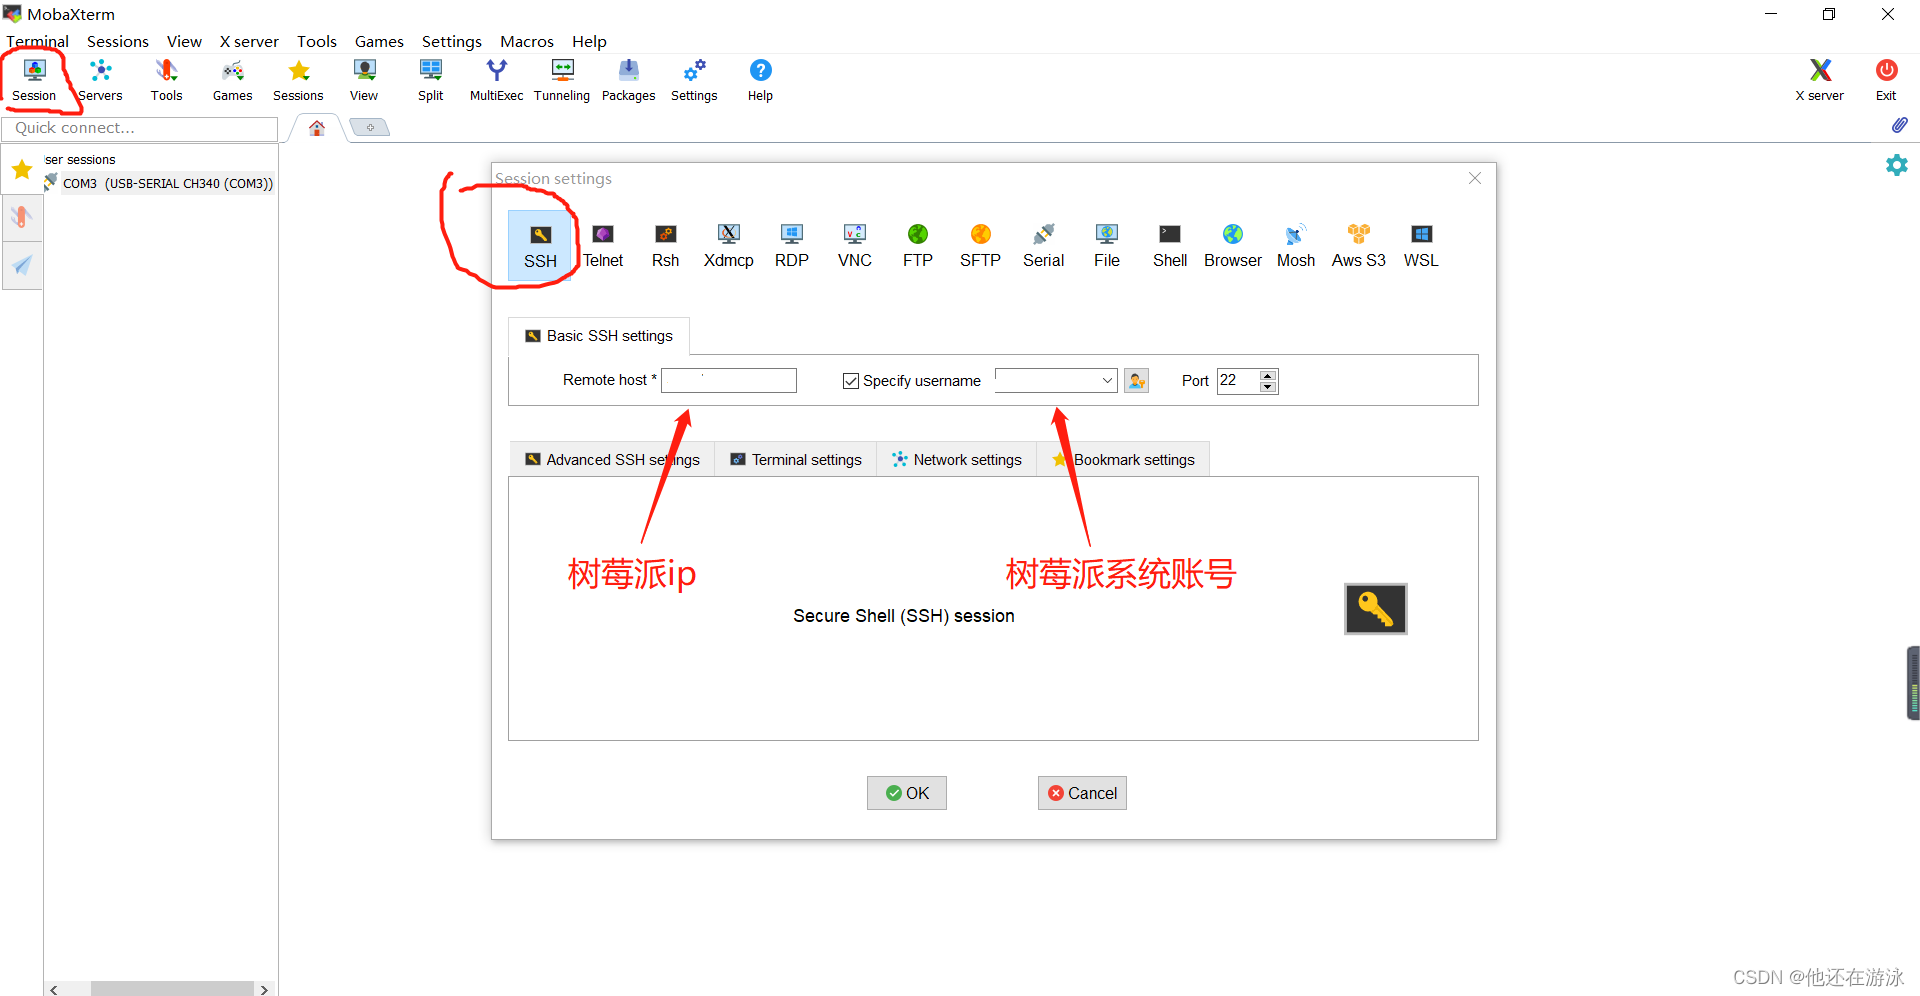Open the Sessions star toolbar icon
This screenshot has width=1920, height=996.
click(x=298, y=80)
